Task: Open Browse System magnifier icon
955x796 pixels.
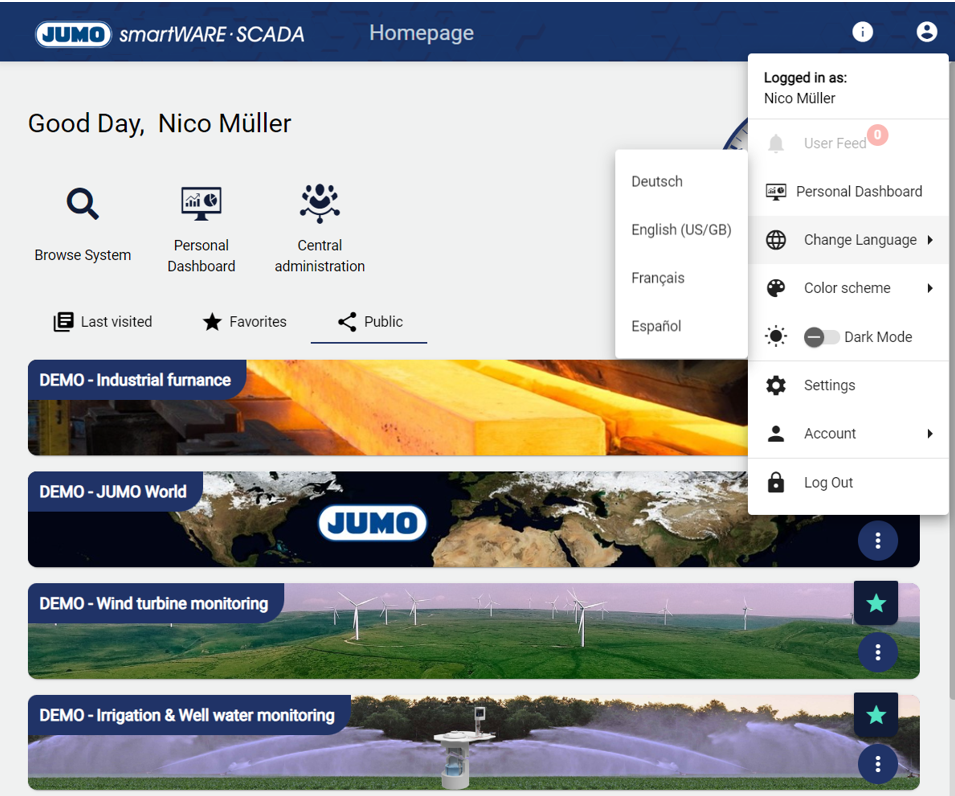Action: pos(82,204)
